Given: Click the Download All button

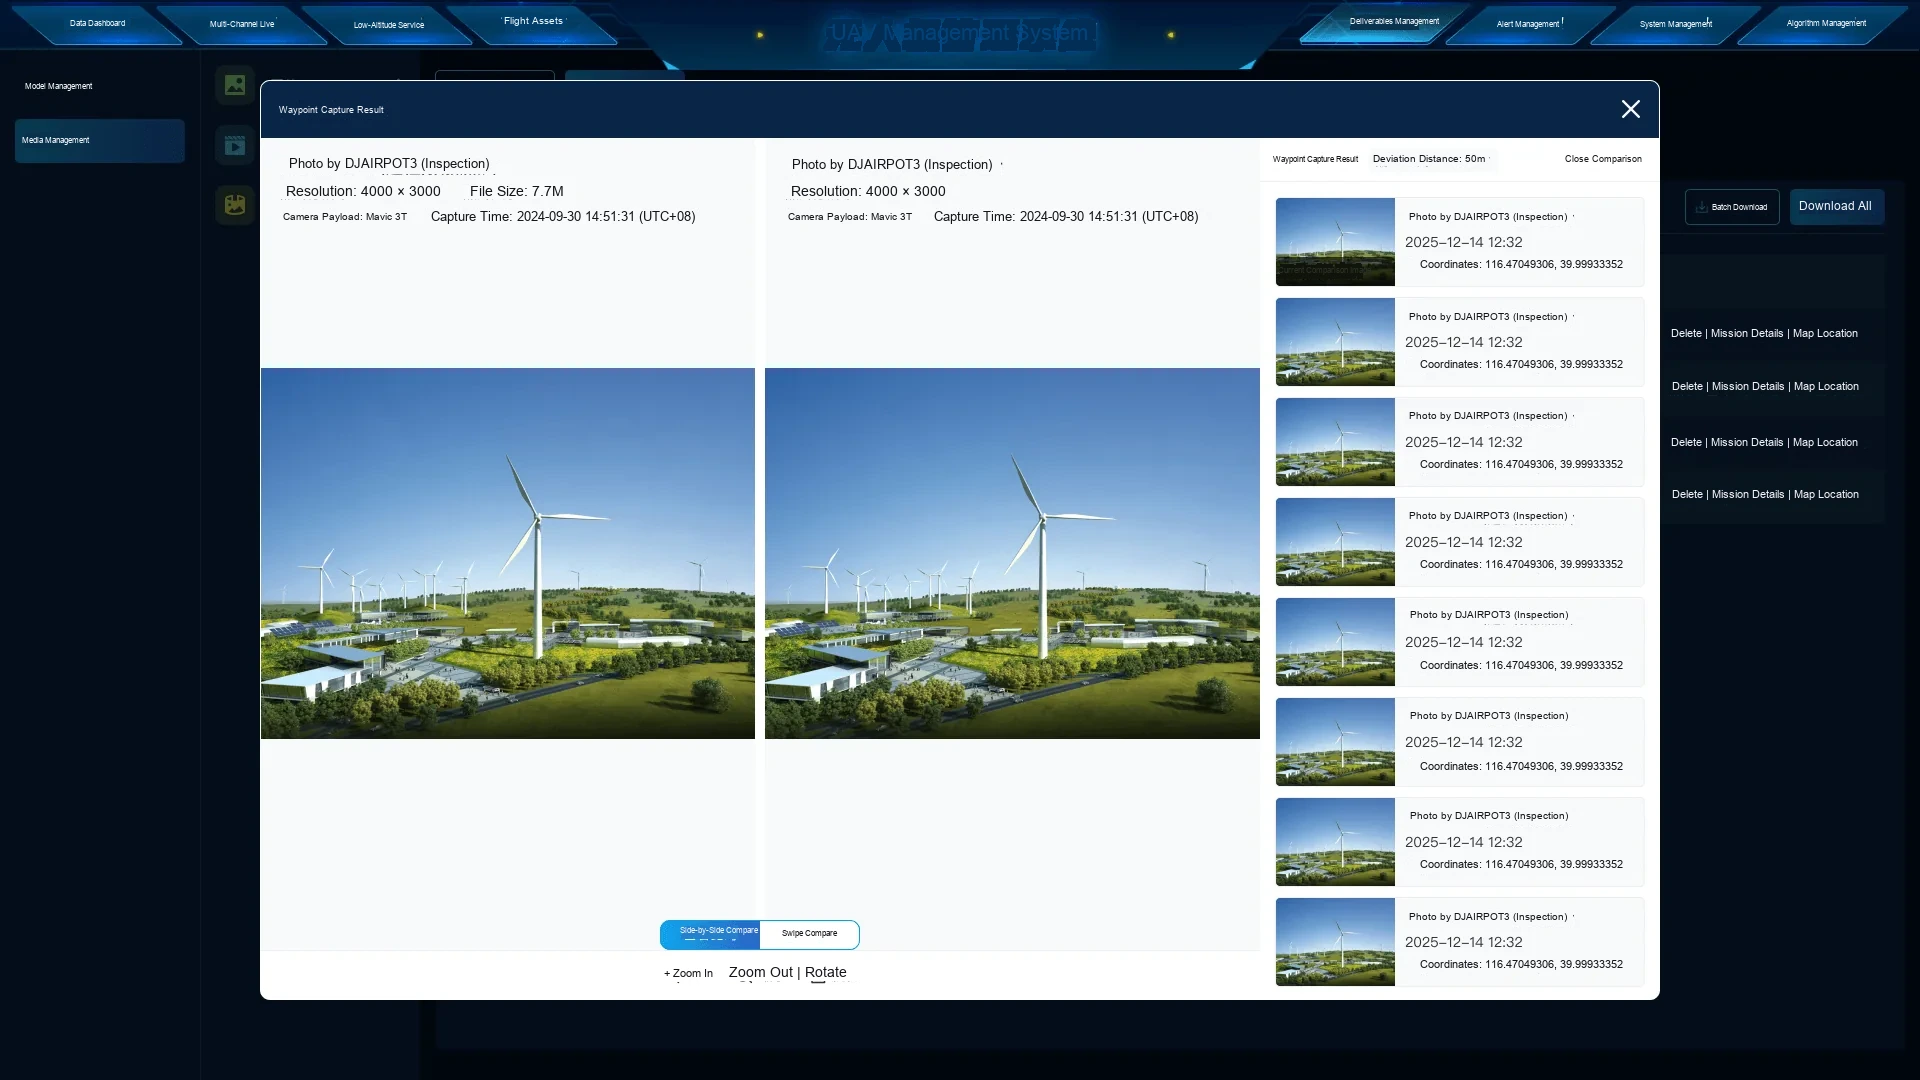Looking at the screenshot, I should click(1836, 207).
